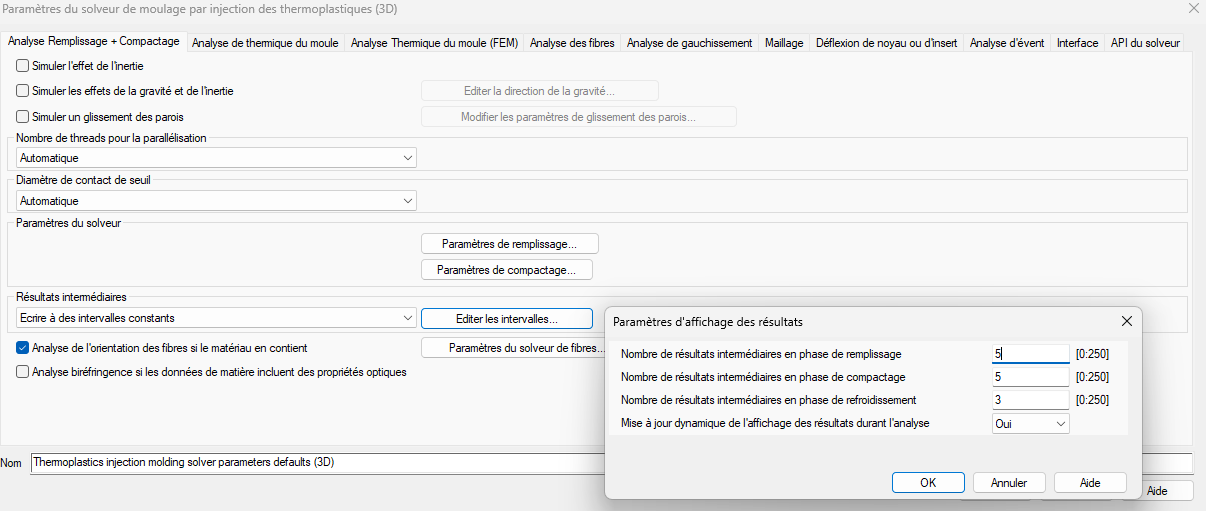
Task: Toggle Simuler un glissement des parois checkbox
Action: [23, 117]
